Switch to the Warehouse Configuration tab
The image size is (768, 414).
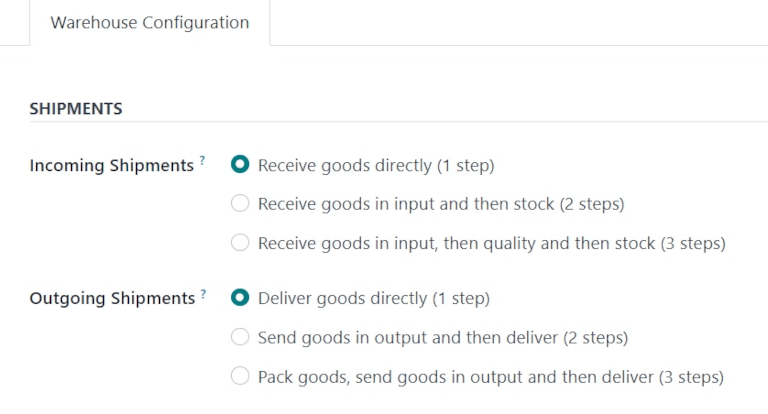[x=149, y=22]
